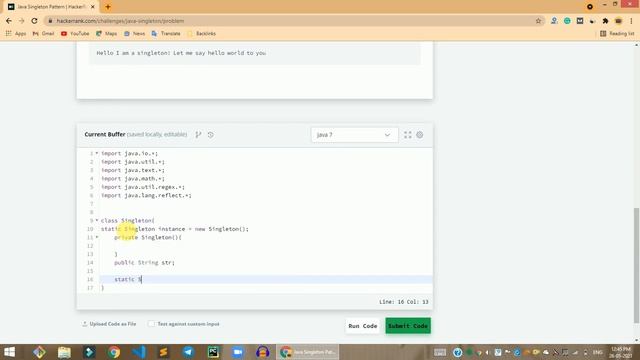
Task: Open the Chrome three-dot menu
Action: click(x=631, y=21)
